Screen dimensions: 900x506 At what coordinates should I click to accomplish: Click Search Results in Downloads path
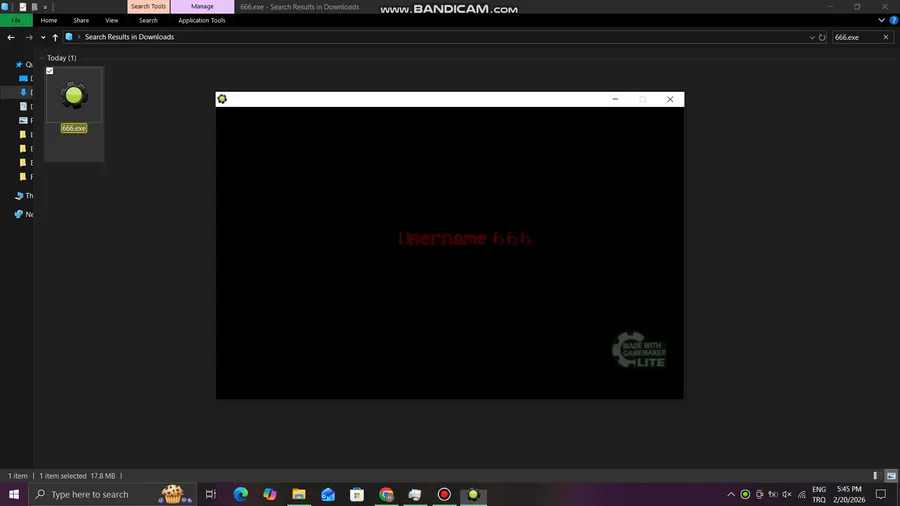click(129, 37)
